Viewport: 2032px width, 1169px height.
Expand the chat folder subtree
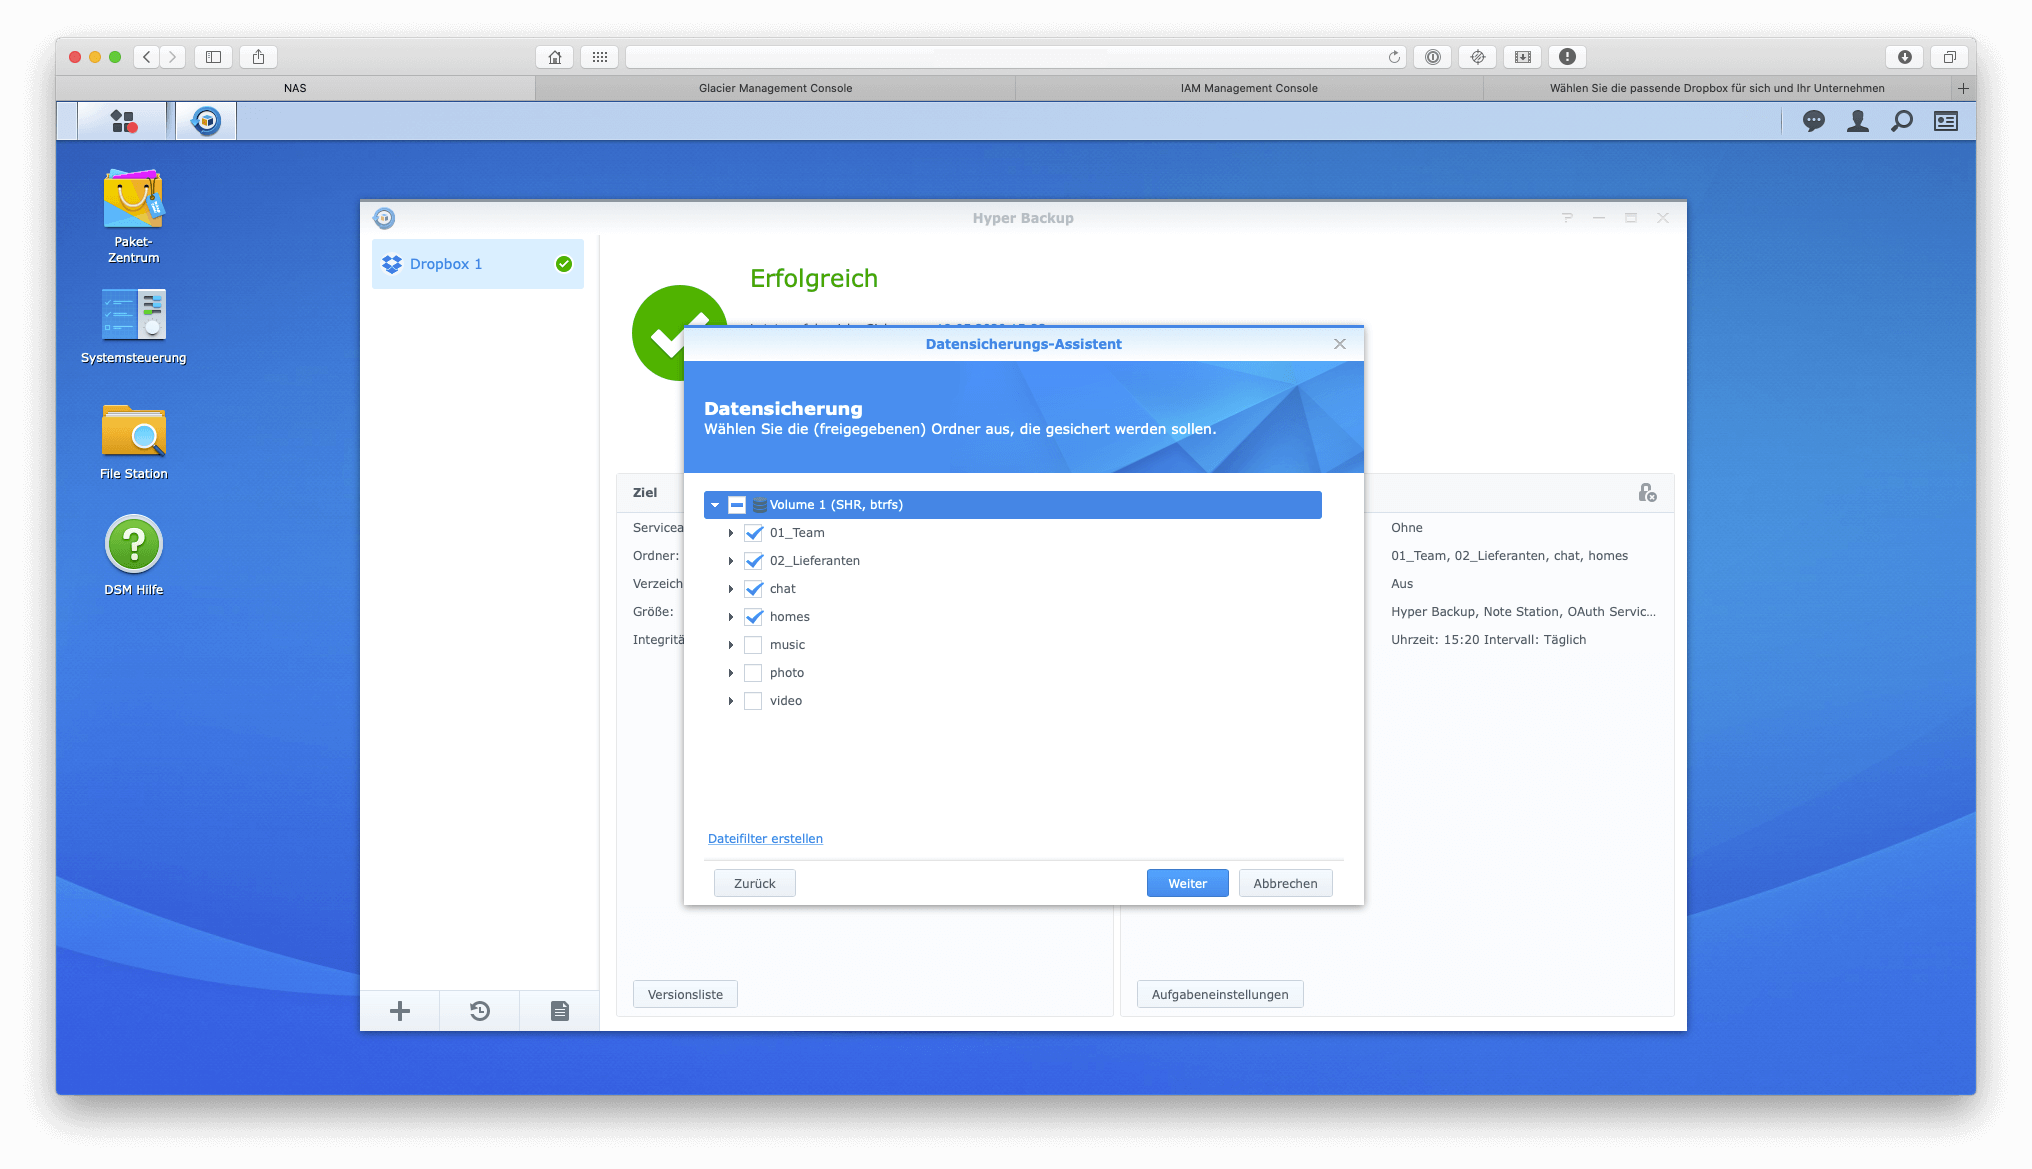point(727,587)
